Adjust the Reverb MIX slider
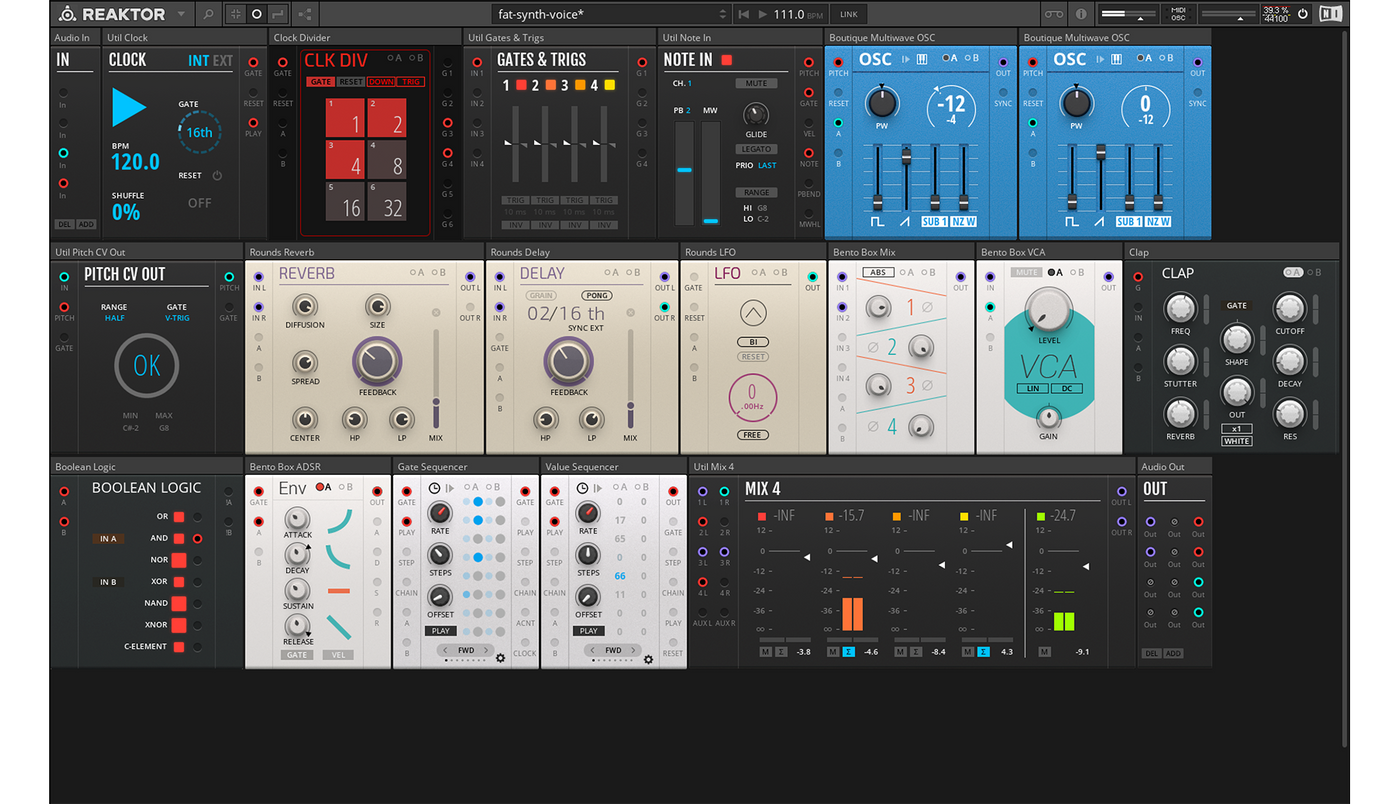Image resolution: width=1400 pixels, height=804 pixels. coord(435,380)
